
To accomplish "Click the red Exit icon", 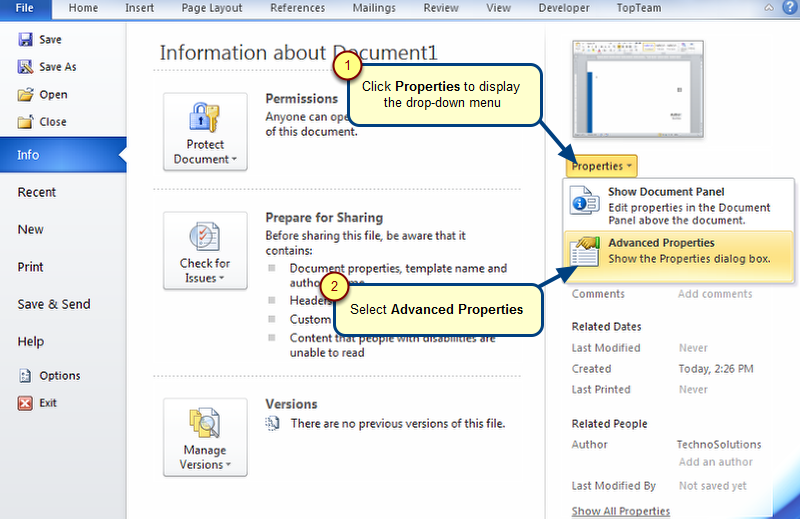I will (x=25, y=403).
